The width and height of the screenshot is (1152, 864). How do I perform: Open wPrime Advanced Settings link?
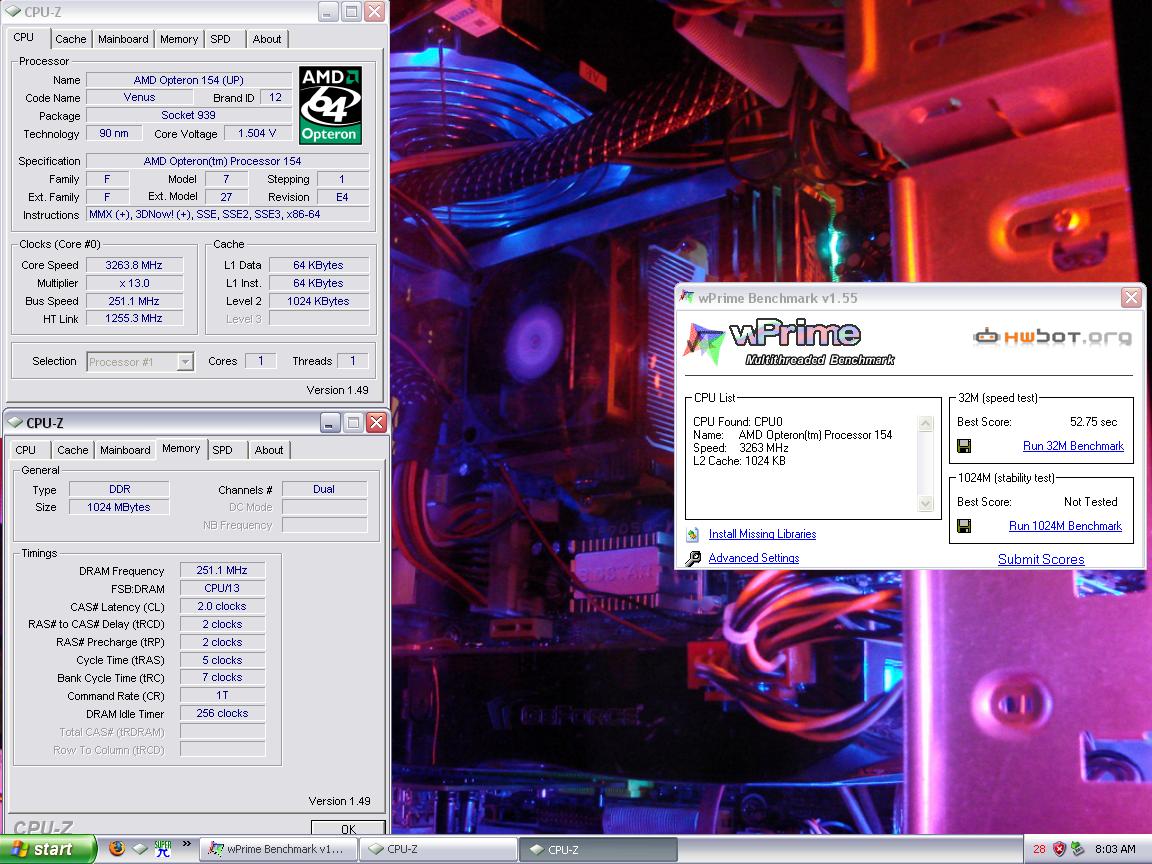(754, 558)
